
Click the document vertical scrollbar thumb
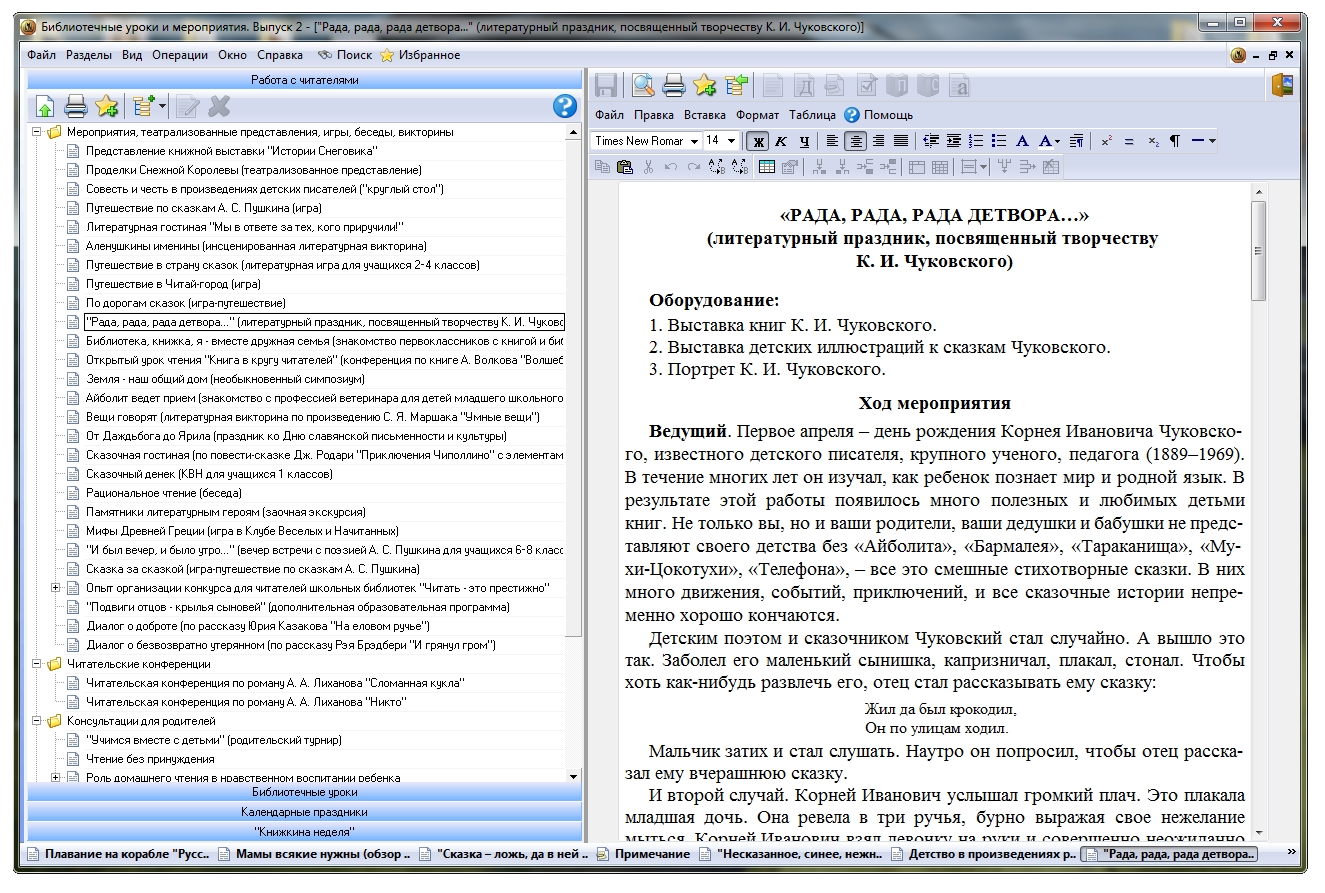pyautogui.click(x=1258, y=250)
